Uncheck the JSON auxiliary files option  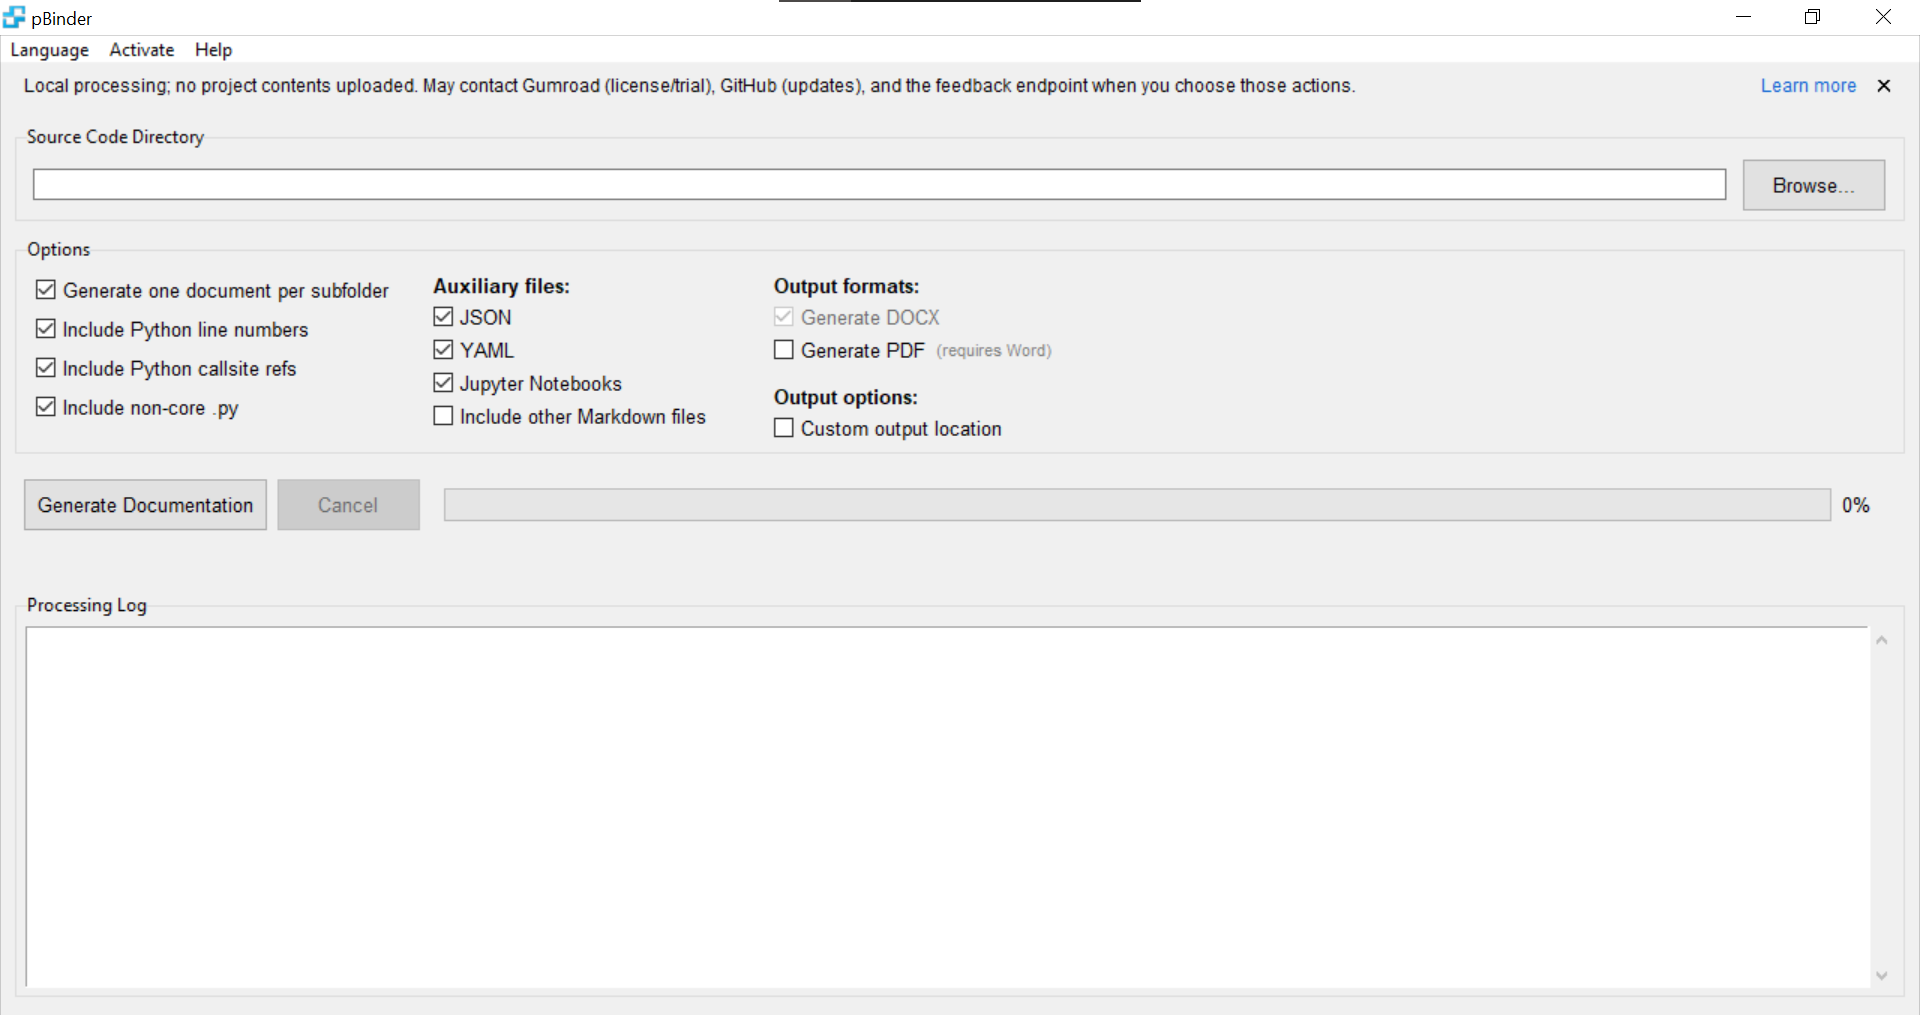tap(443, 316)
